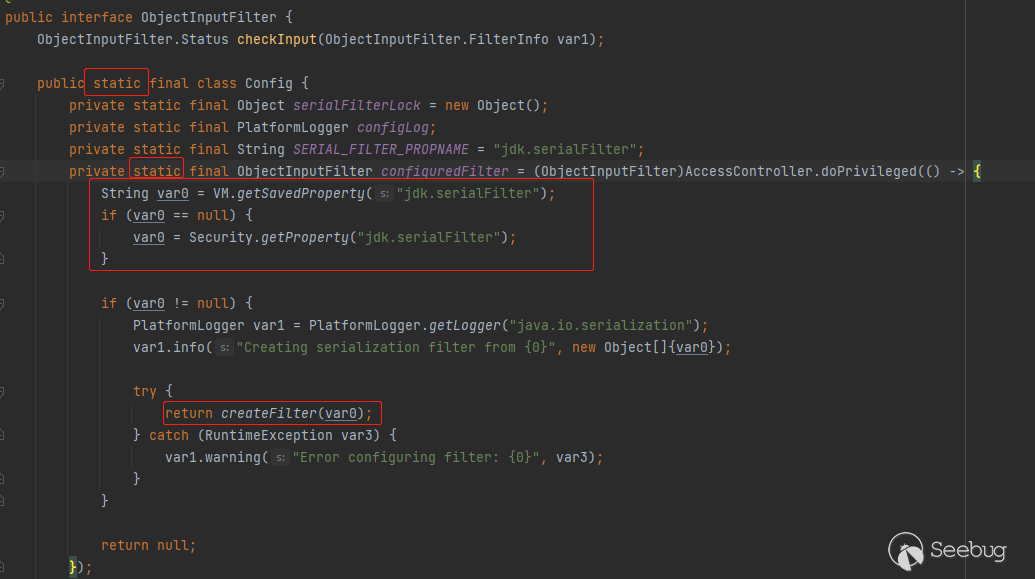This screenshot has width=1035, height=579.
Task: Collapse the Config class fold marker
Action: [2, 84]
